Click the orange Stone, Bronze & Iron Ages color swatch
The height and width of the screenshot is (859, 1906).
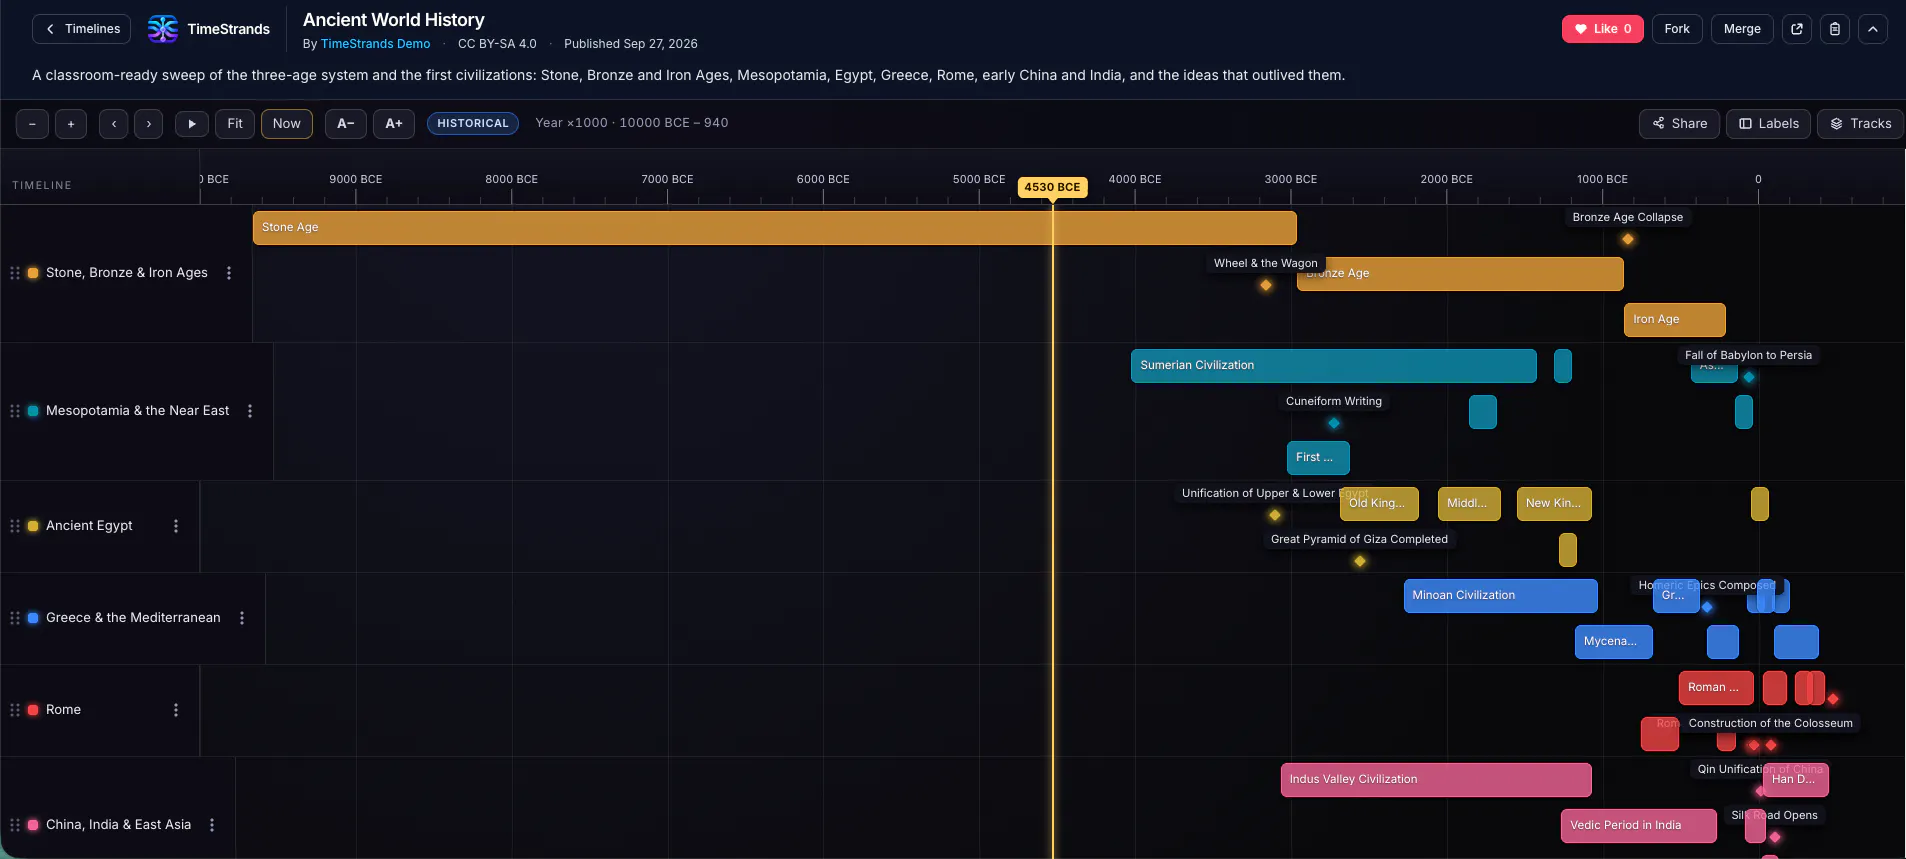[33, 273]
